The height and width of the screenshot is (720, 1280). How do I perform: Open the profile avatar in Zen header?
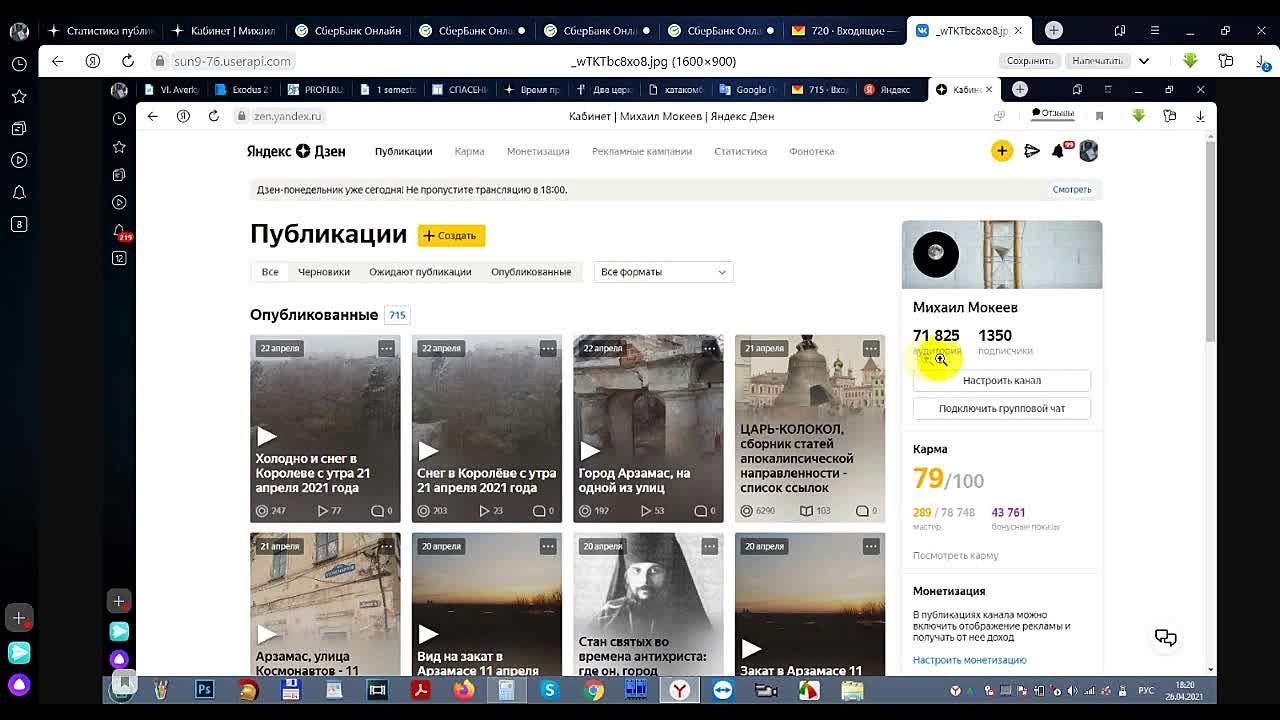pos(1089,150)
